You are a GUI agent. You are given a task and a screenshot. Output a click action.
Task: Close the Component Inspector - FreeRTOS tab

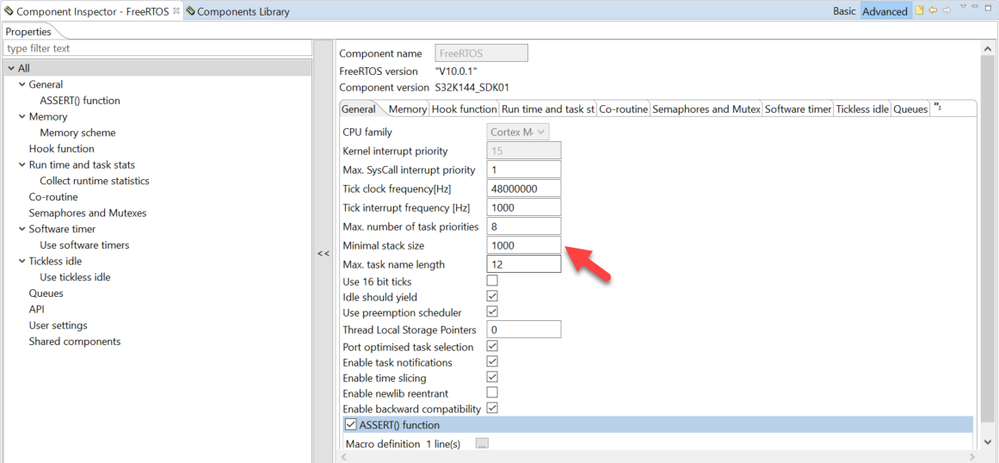(176, 11)
